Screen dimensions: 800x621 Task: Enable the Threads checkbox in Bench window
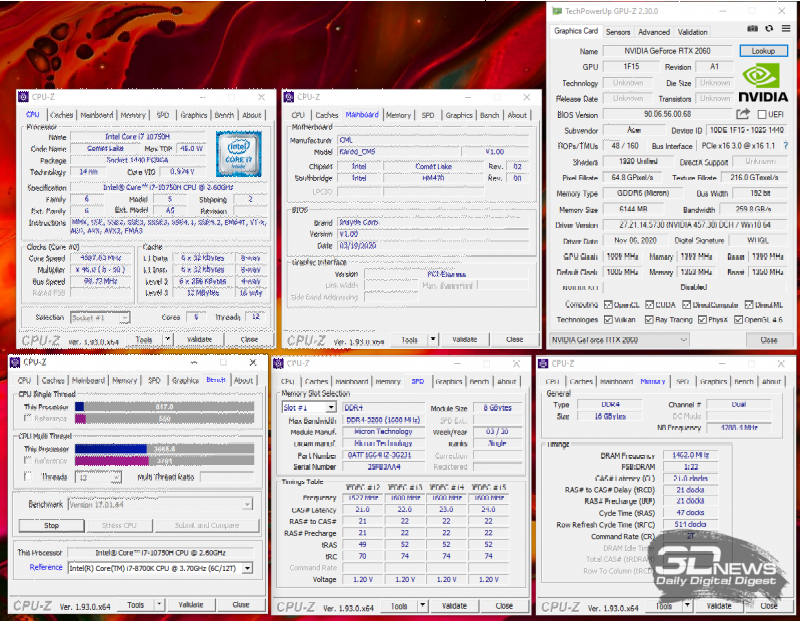coord(28,476)
